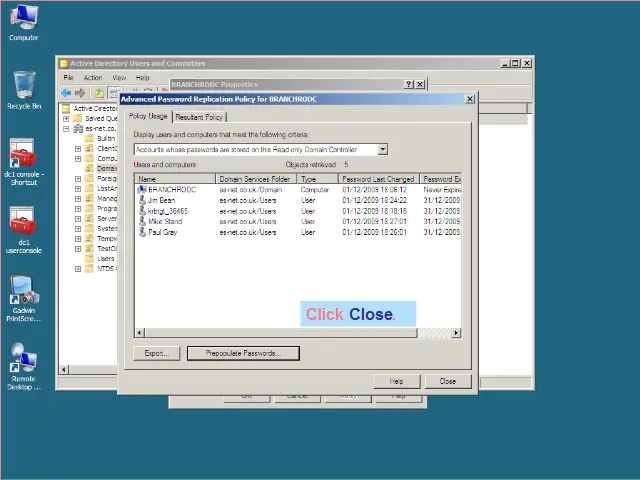The height and width of the screenshot is (480, 640).
Task: Click the Forward arrow in the Active Directory toolbar
Action: coord(80,93)
